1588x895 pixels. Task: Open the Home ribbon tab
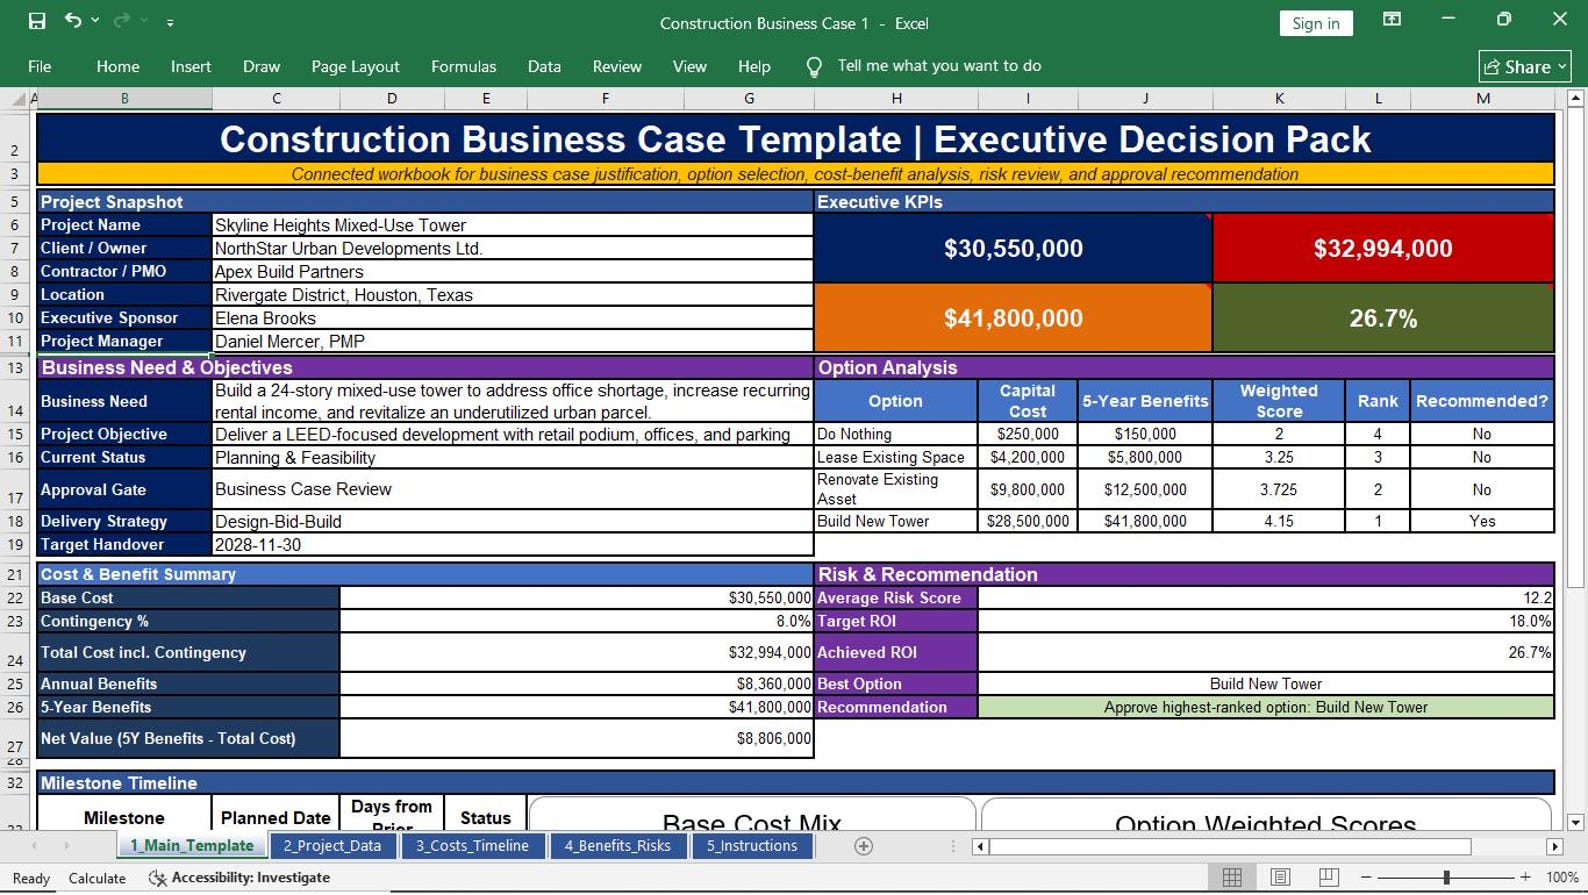[x=118, y=67]
